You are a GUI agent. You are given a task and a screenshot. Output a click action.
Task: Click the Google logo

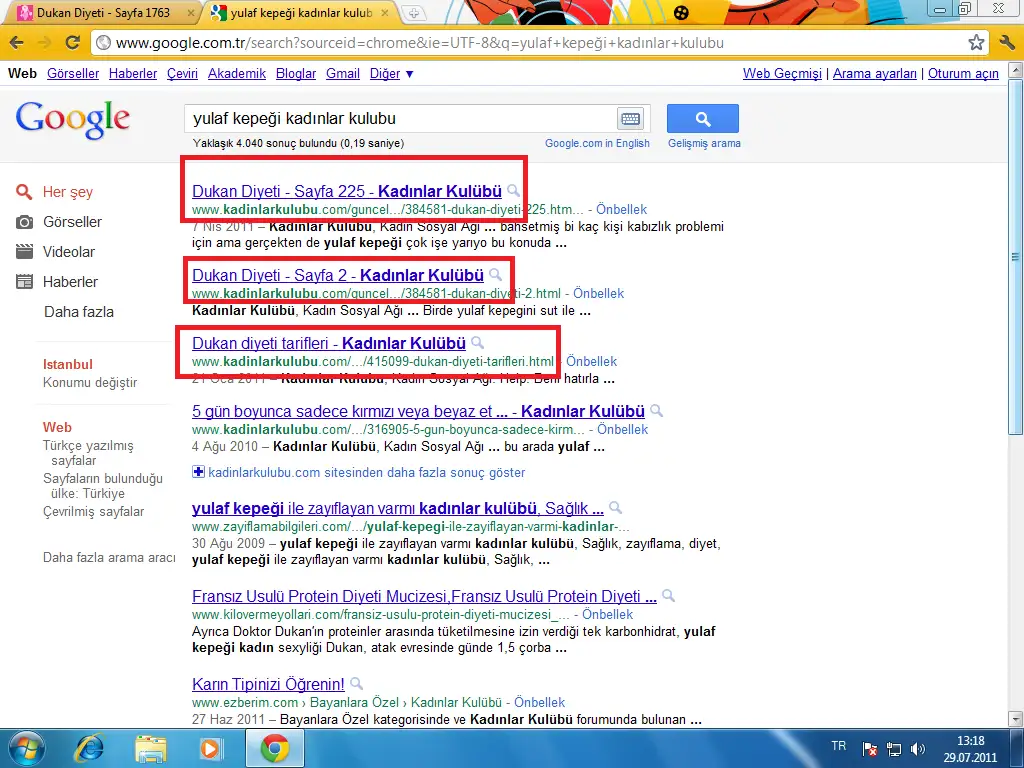72,120
